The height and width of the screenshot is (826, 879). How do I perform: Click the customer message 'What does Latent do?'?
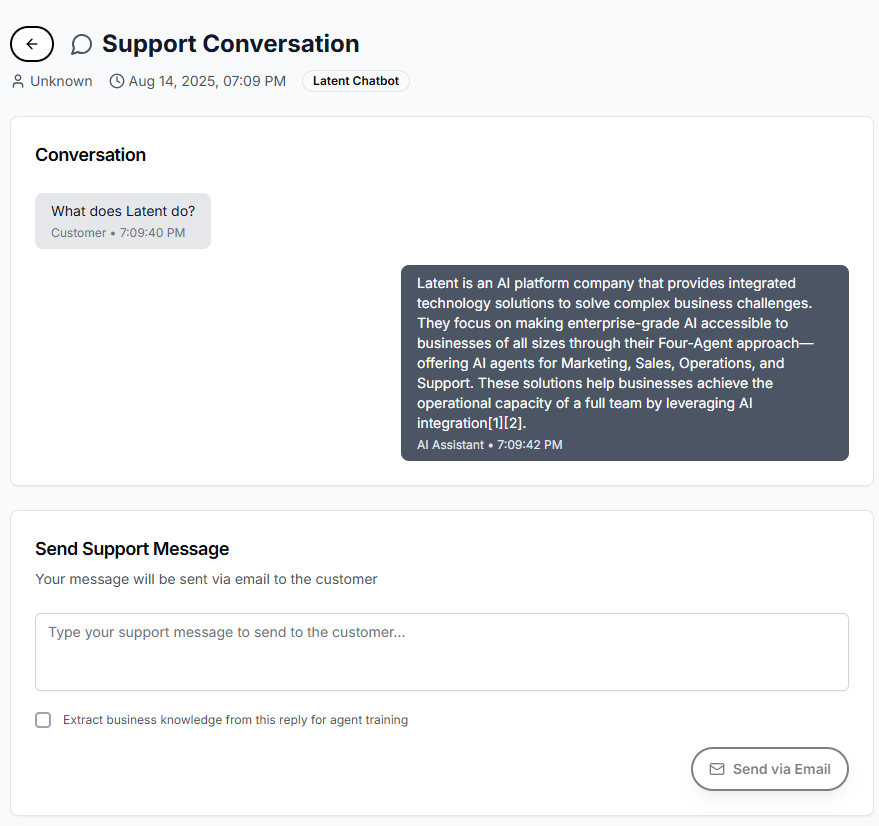coord(123,212)
